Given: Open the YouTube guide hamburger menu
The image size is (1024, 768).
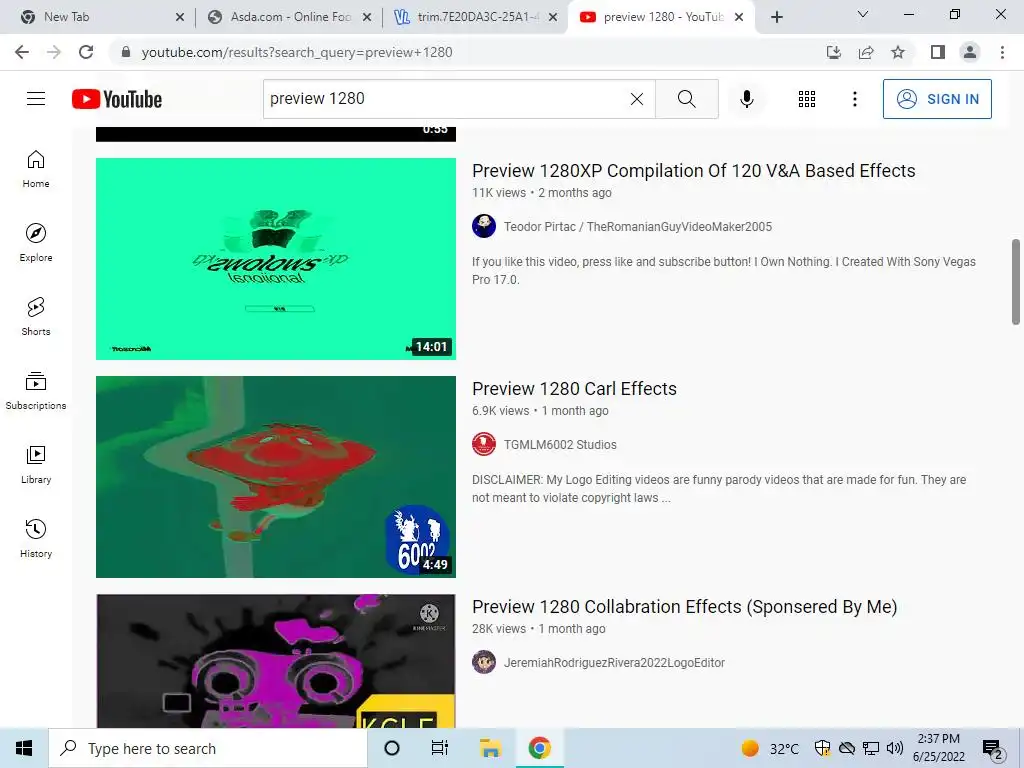Looking at the screenshot, I should [x=36, y=99].
